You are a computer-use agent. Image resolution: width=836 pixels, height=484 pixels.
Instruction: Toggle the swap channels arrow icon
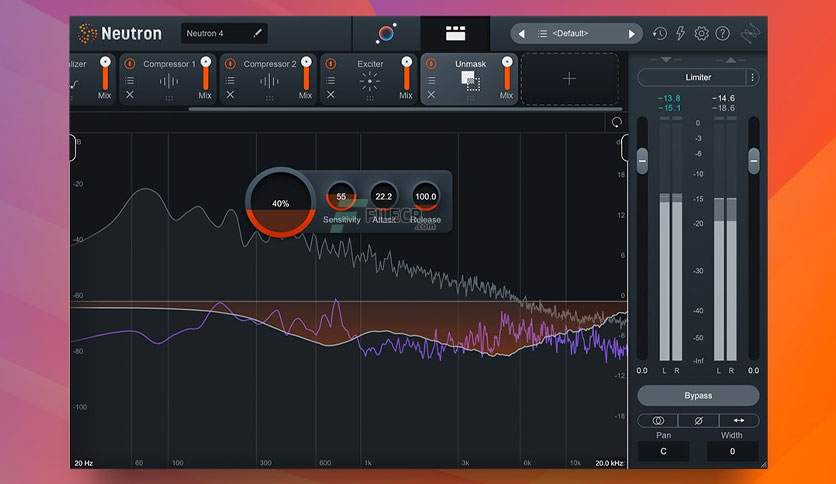pos(739,421)
